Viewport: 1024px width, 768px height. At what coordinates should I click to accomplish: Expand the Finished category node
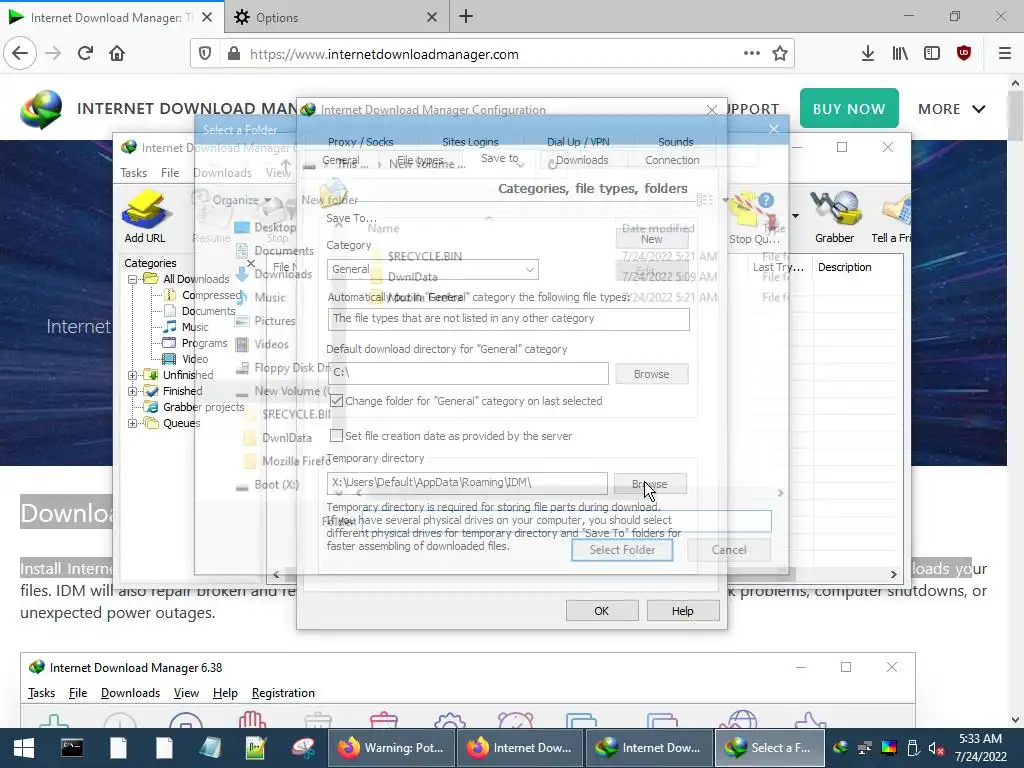(x=133, y=391)
